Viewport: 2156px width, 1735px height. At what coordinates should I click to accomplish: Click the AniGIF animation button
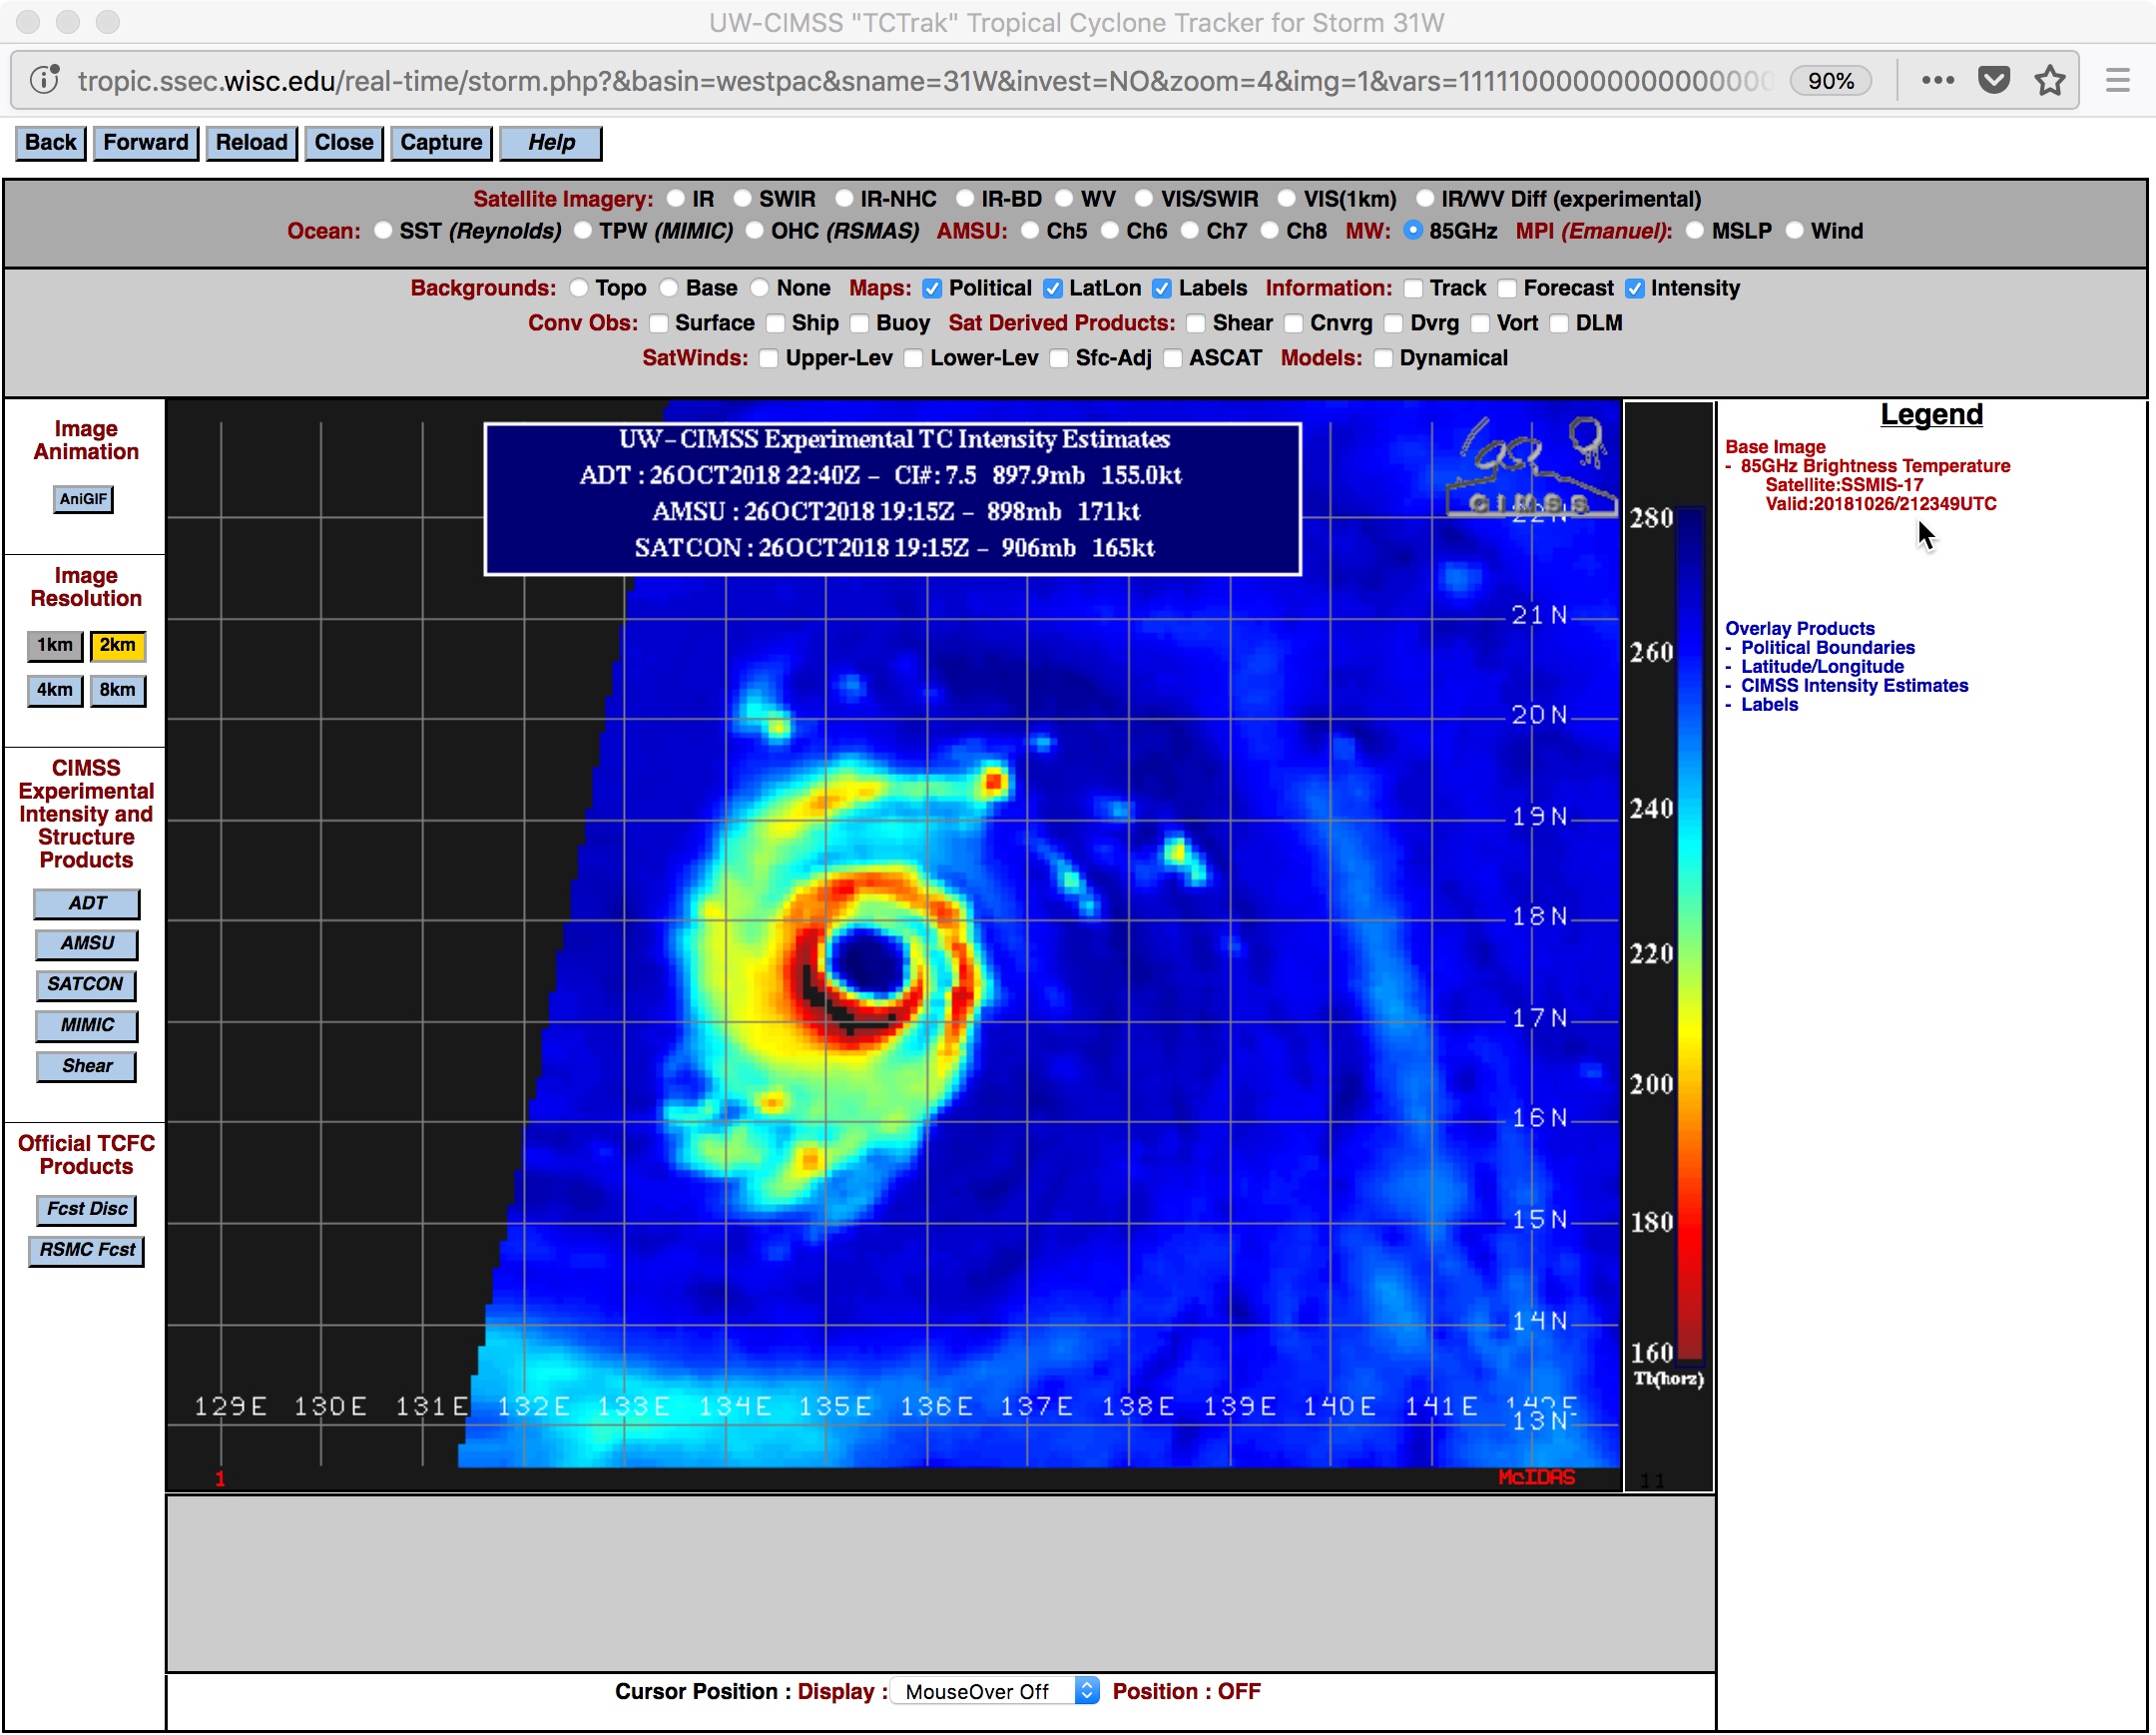point(83,499)
